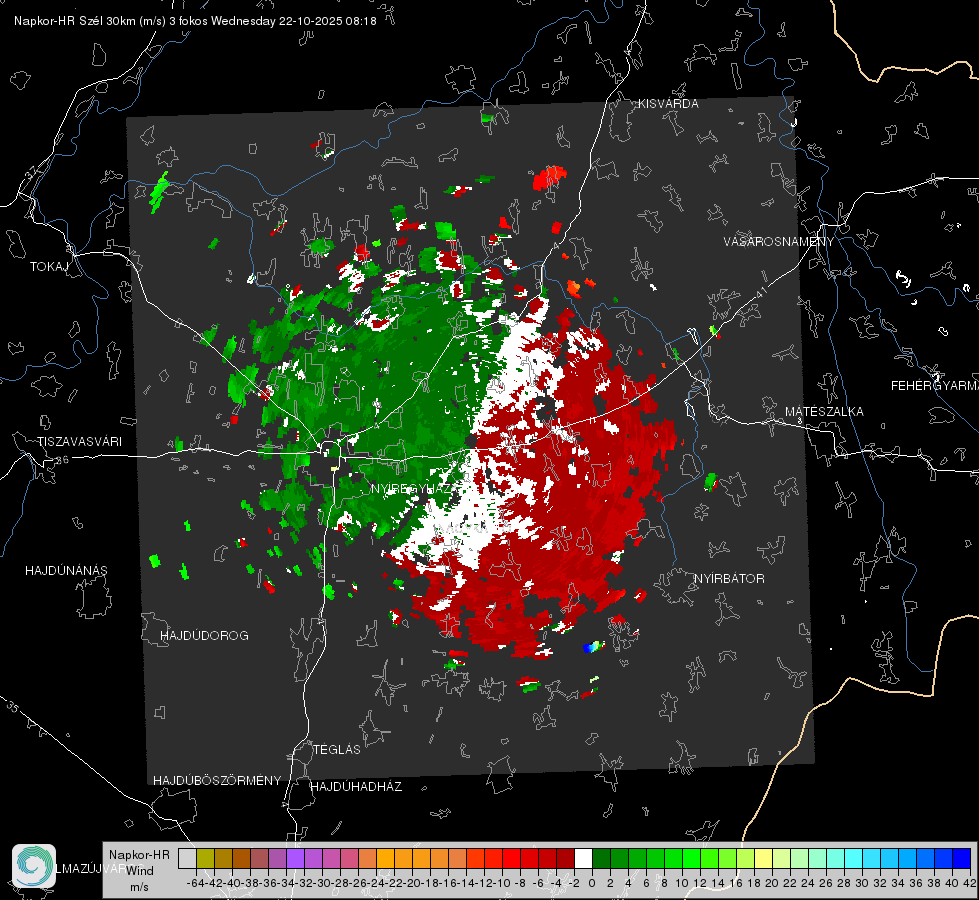Image resolution: width=979 pixels, height=900 pixels.
Task: Pick the bright purple swatch above -34 in legend
Action: click(295, 858)
